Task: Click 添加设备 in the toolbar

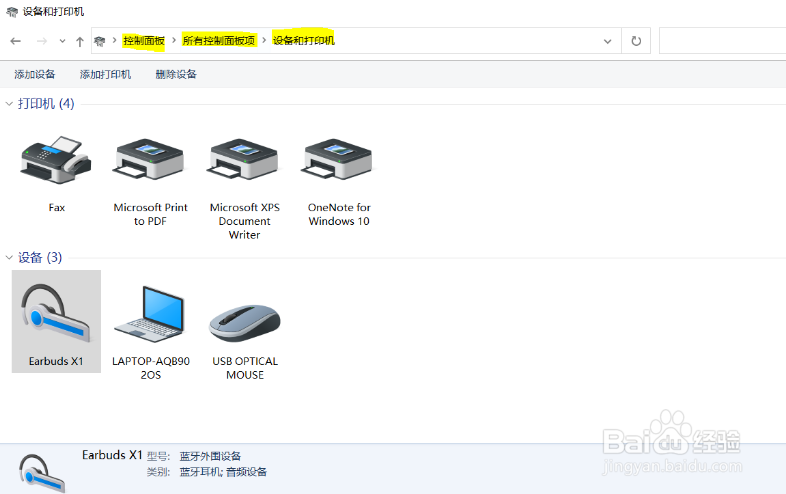Action: [35, 74]
